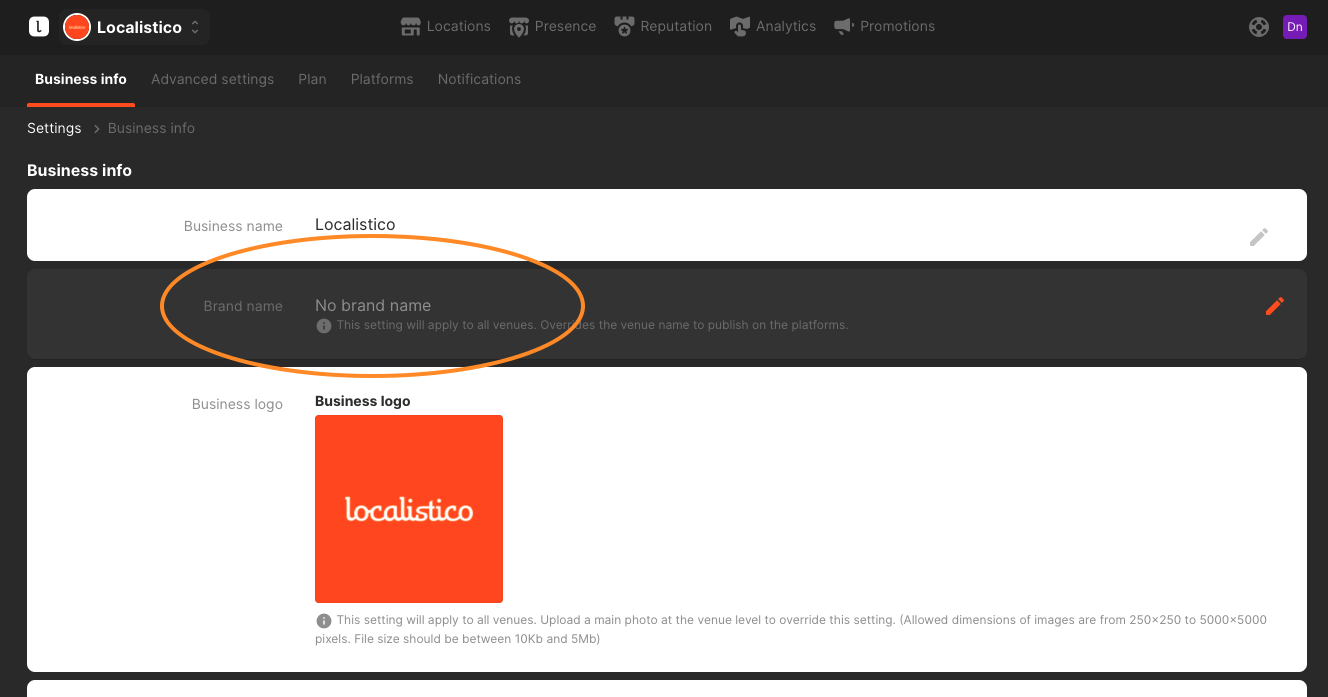Click the bold 'Business logo' heading
Viewport: 1328px width, 697px height.
pyautogui.click(x=362, y=401)
